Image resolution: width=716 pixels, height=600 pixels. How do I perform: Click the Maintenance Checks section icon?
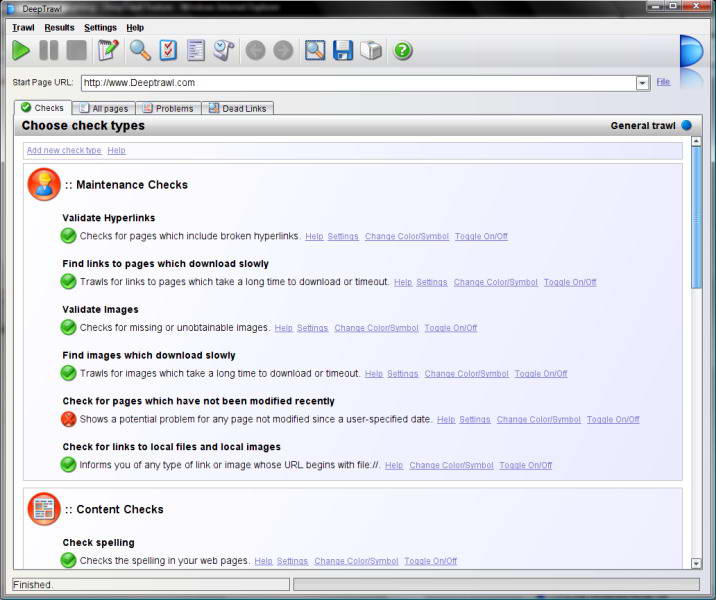(x=44, y=184)
